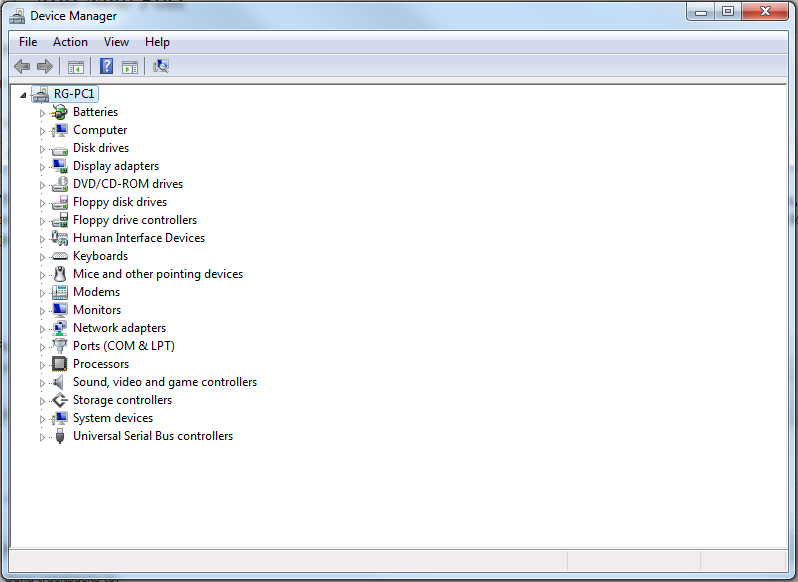798x582 pixels.
Task: Select the Floppy drive controllers label
Action: pos(135,220)
